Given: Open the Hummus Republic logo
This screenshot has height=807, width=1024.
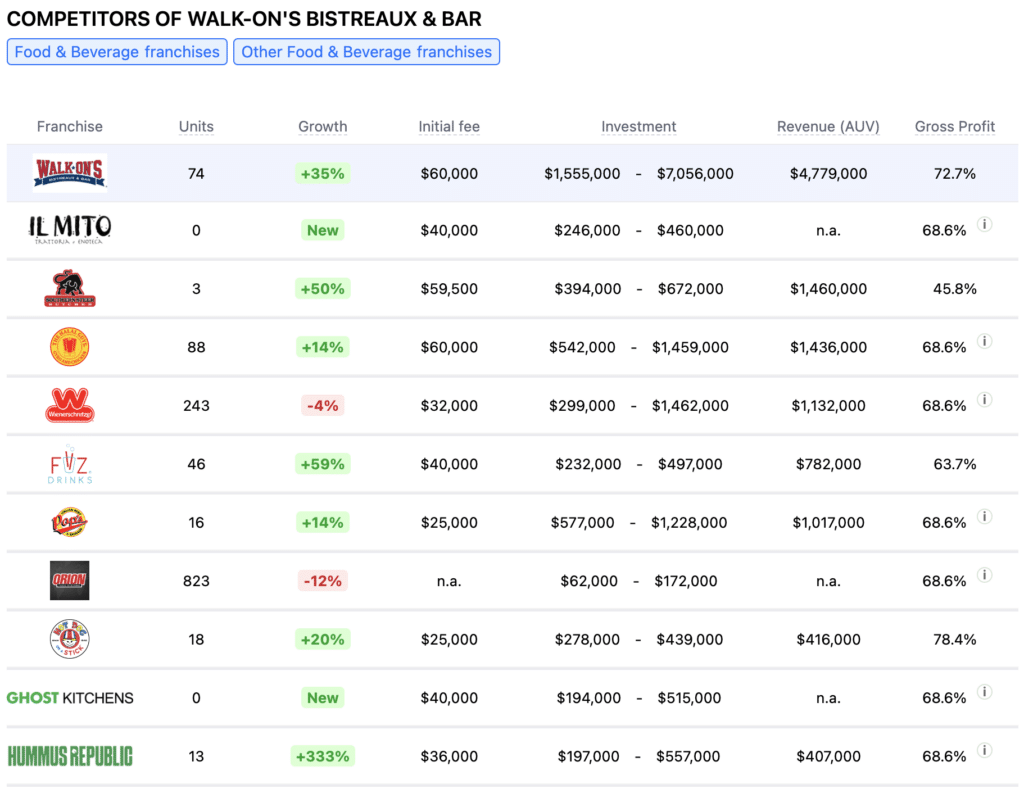Looking at the screenshot, I should pyautogui.click(x=70, y=756).
